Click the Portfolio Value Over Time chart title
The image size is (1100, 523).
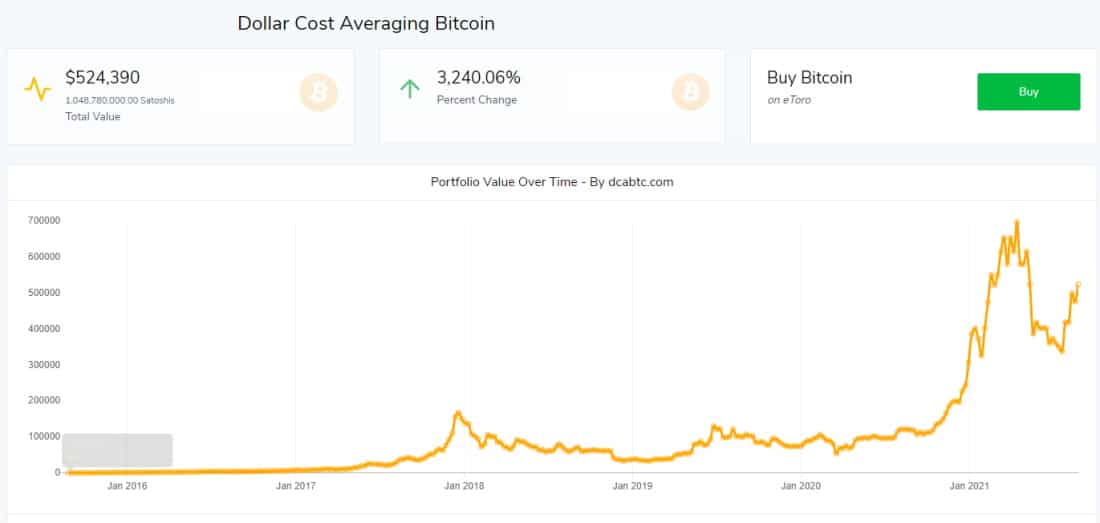(x=552, y=182)
